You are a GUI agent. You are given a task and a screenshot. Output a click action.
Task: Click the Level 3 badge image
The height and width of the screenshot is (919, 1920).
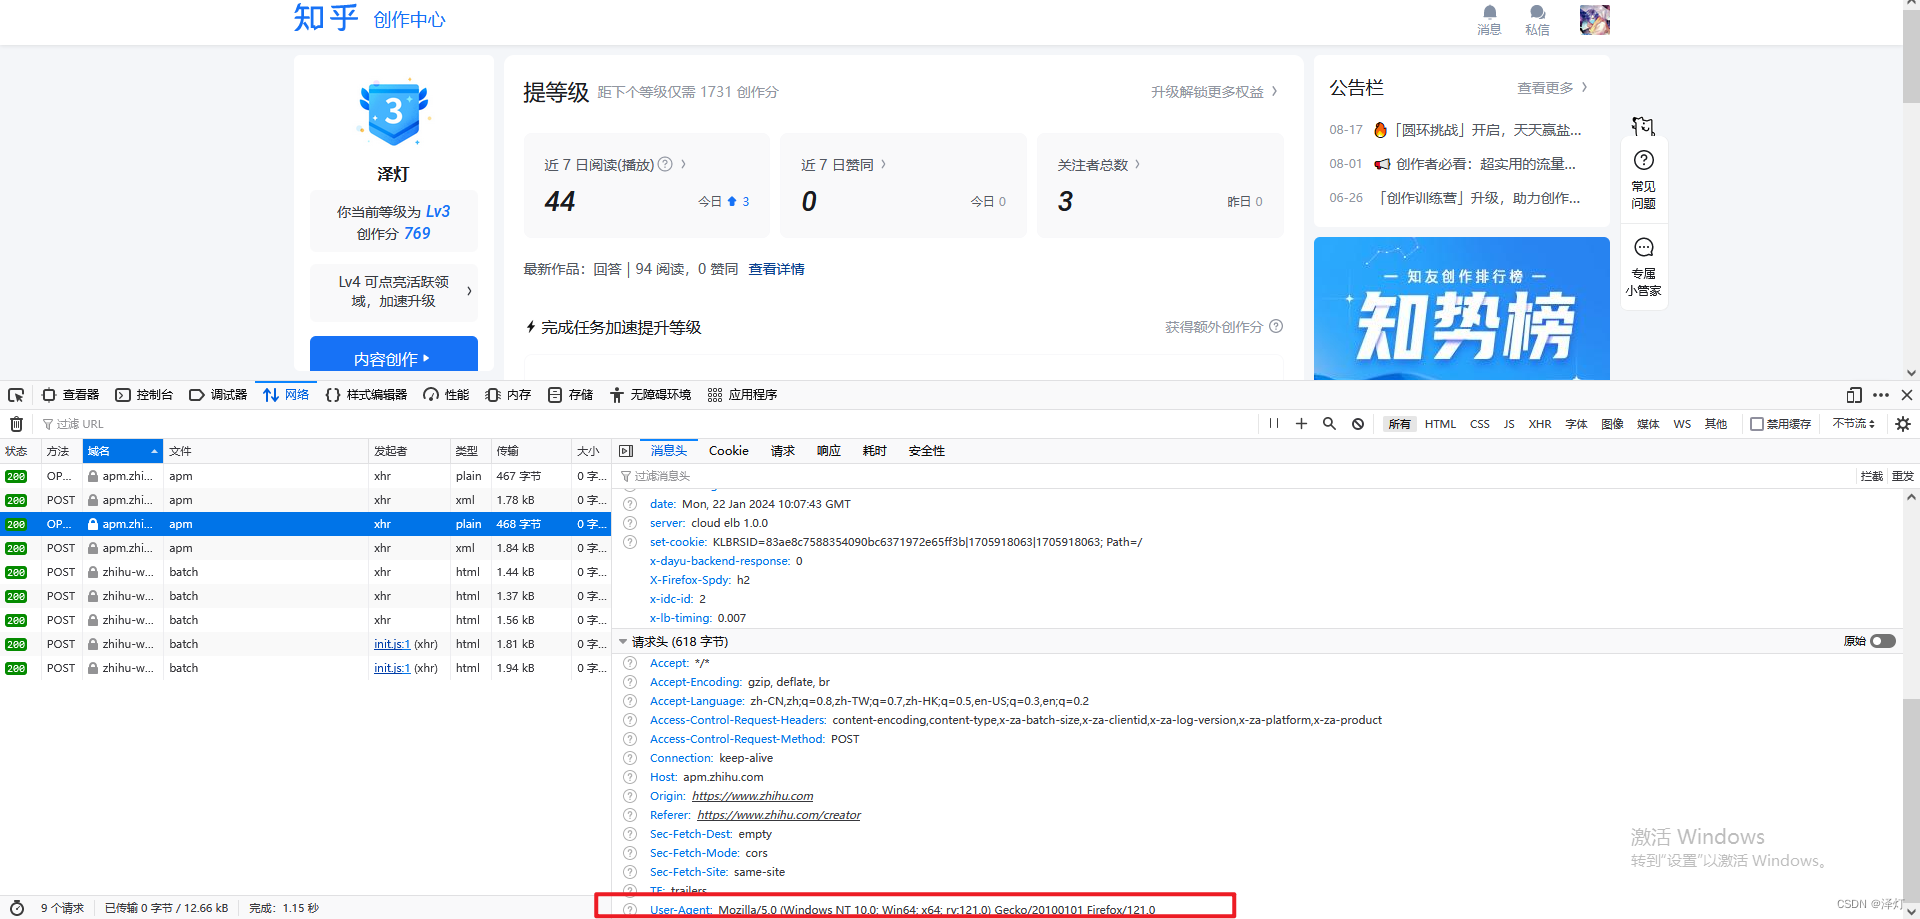click(x=393, y=112)
